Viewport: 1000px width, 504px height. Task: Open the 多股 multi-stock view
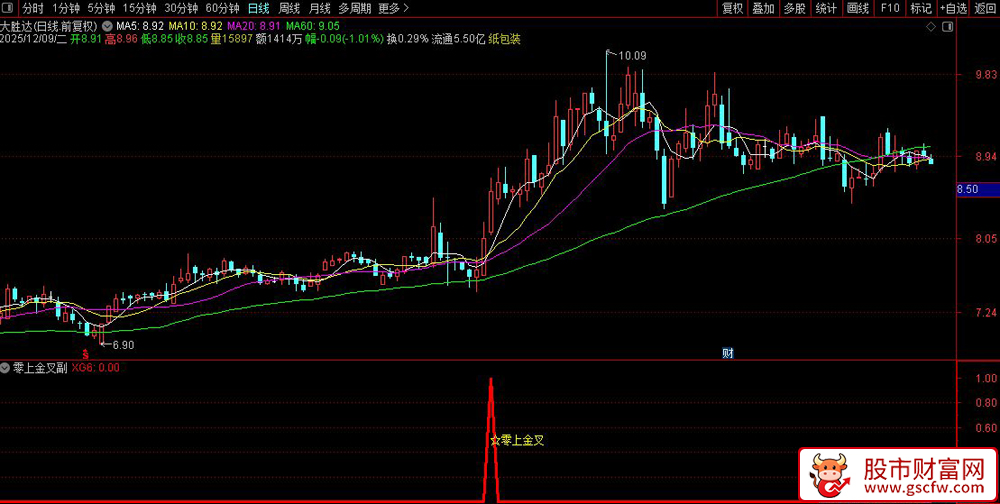(x=795, y=8)
